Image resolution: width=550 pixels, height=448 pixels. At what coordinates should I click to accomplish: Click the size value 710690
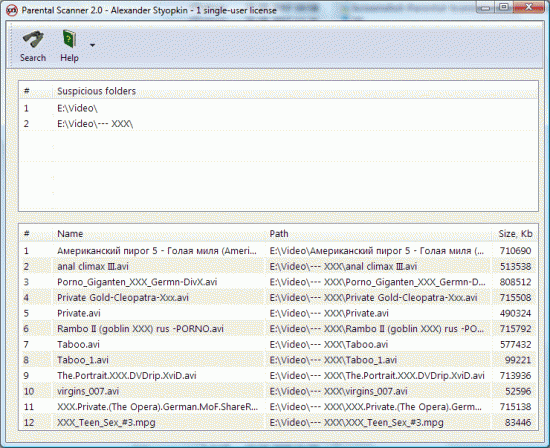coord(515,251)
